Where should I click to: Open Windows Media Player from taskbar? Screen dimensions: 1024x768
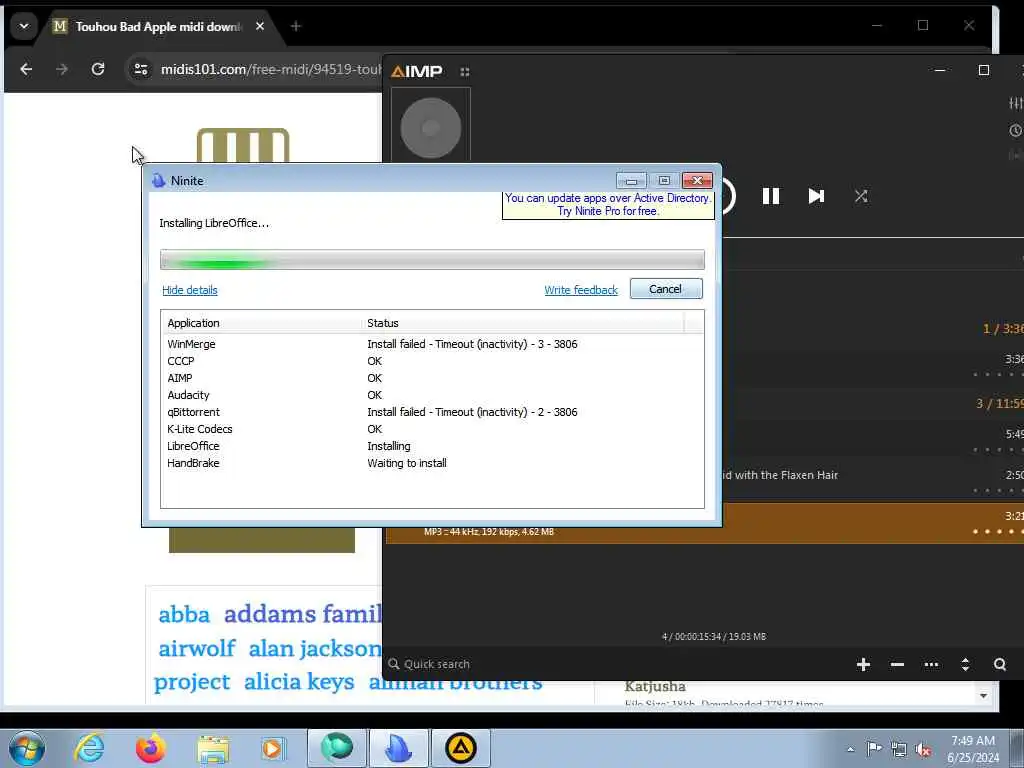(x=273, y=748)
